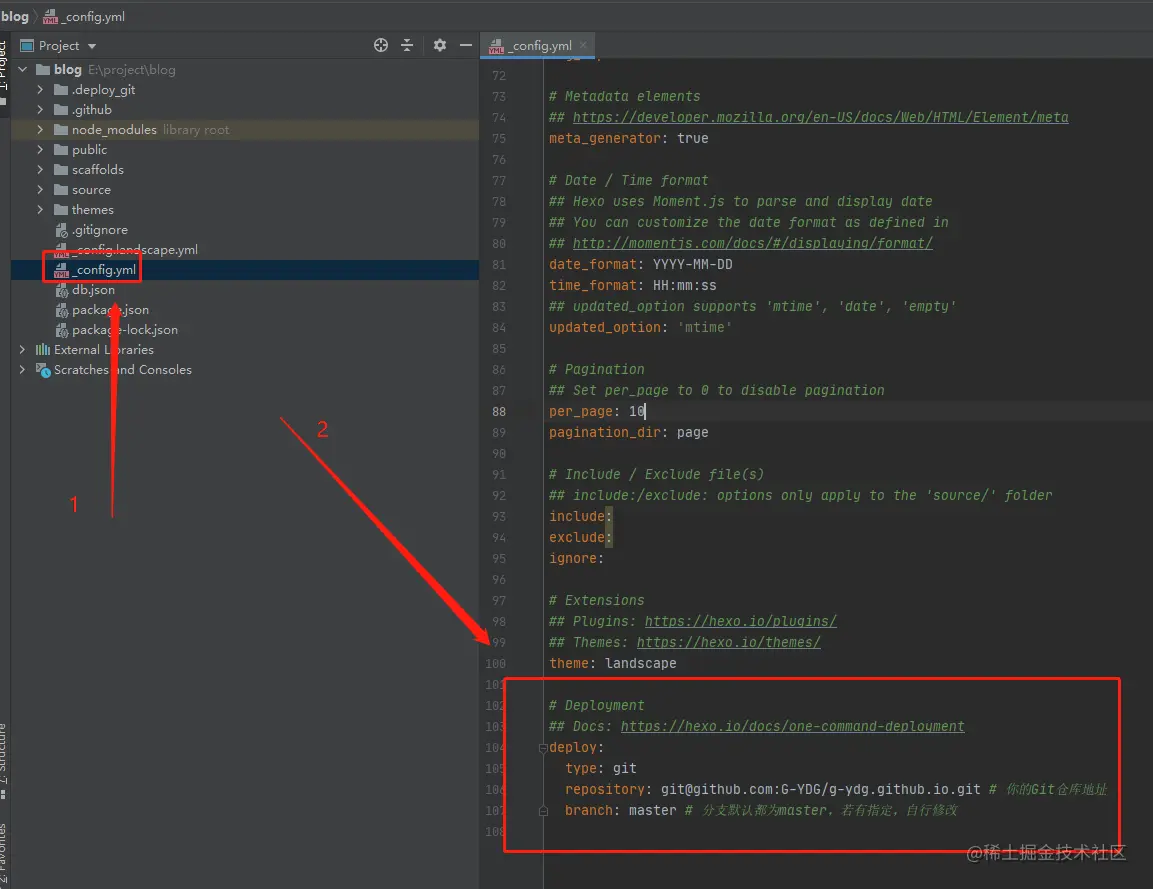
Task: Click the per_page value 10
Action: [637, 411]
